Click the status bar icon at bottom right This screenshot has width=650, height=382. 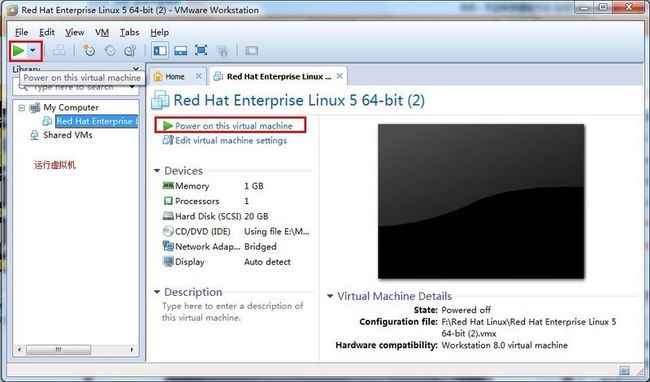(x=624, y=370)
